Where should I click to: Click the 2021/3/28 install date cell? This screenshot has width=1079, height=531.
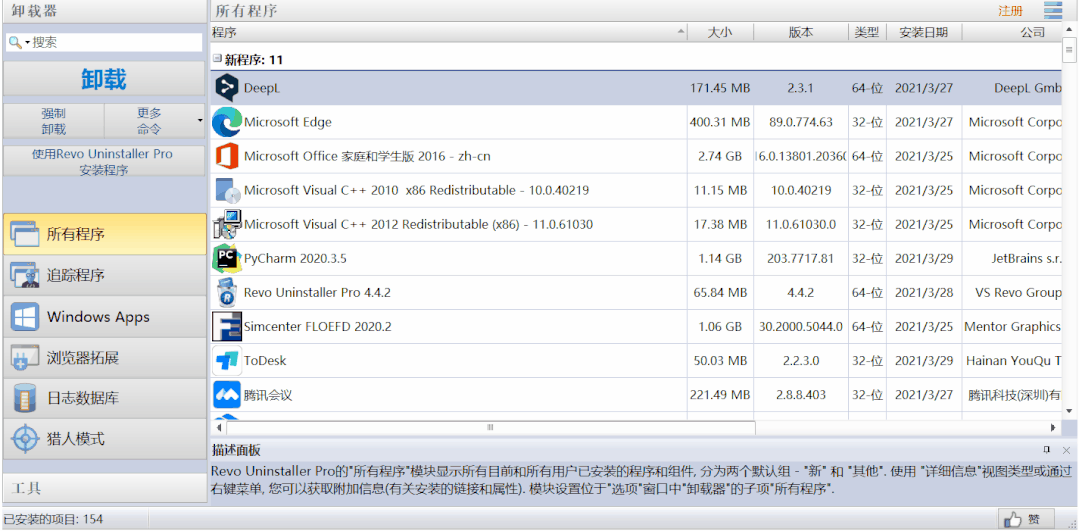coord(923,292)
